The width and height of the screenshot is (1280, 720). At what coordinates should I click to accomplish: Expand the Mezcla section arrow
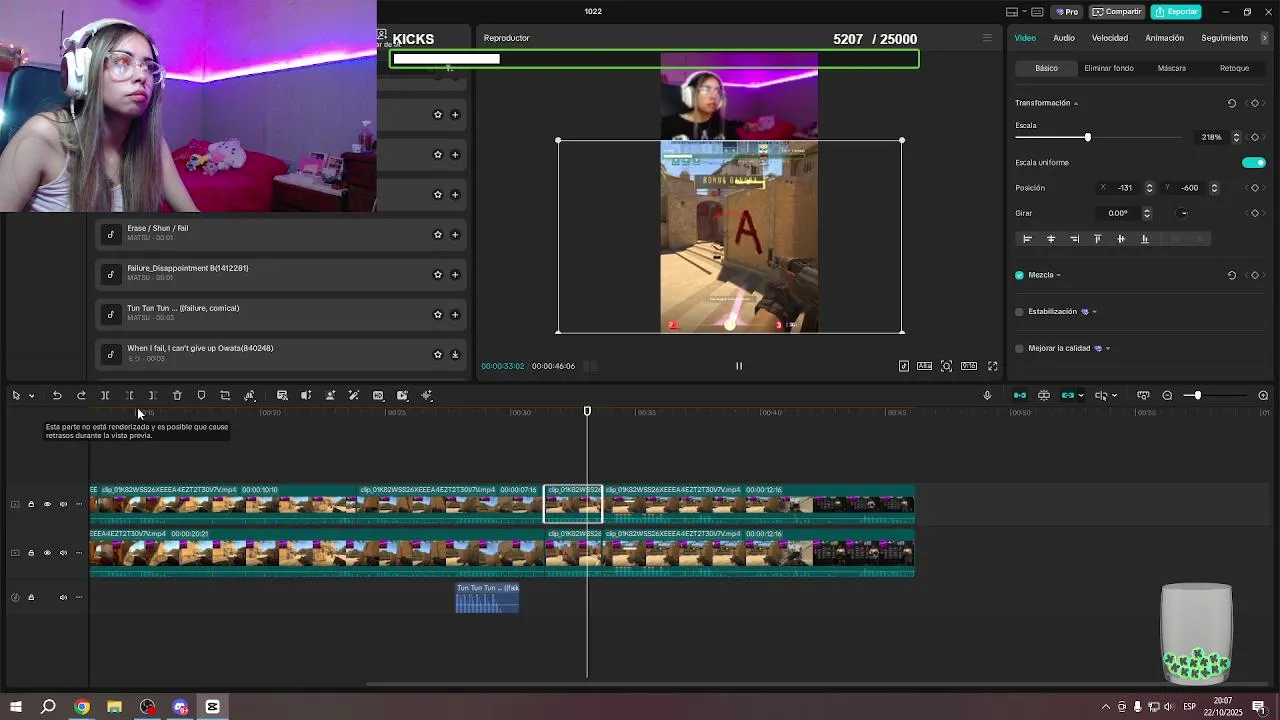[x=1058, y=275]
